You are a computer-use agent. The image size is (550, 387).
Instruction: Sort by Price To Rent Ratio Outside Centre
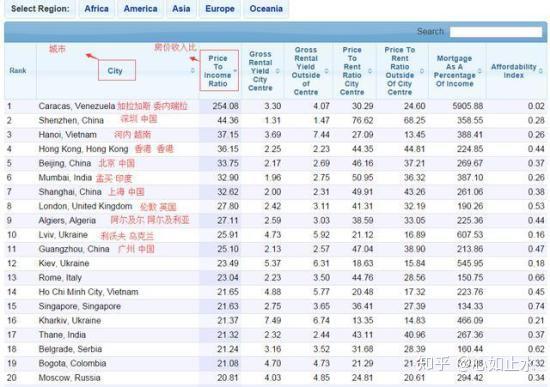tap(422, 71)
